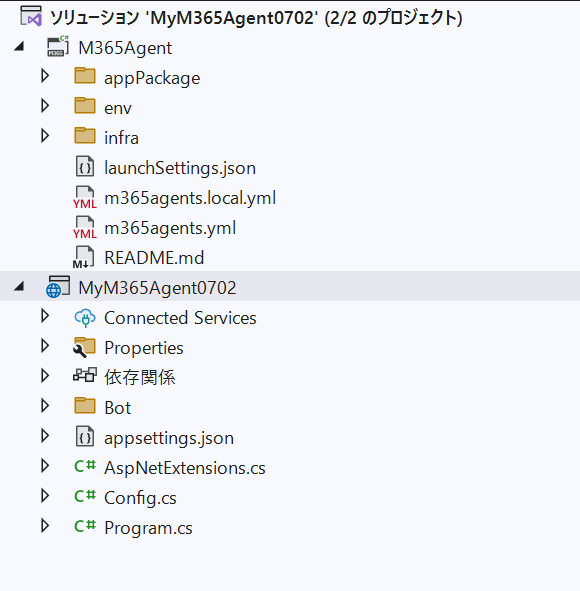
Task: Select the Properties label
Action: coord(144,348)
